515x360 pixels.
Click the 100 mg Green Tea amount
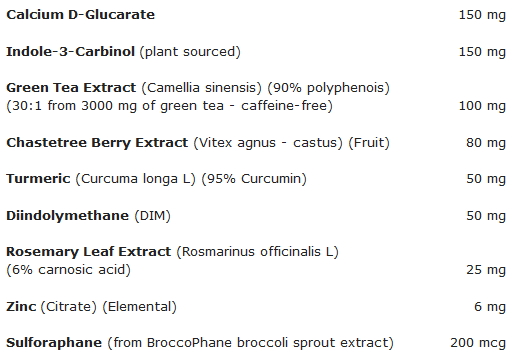[482, 106]
